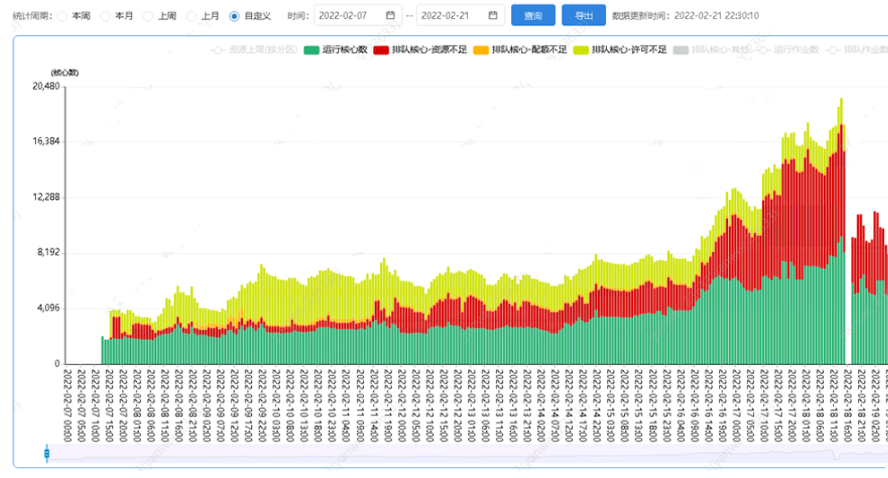Toggle the 运行核心数 green legend series

336,49
